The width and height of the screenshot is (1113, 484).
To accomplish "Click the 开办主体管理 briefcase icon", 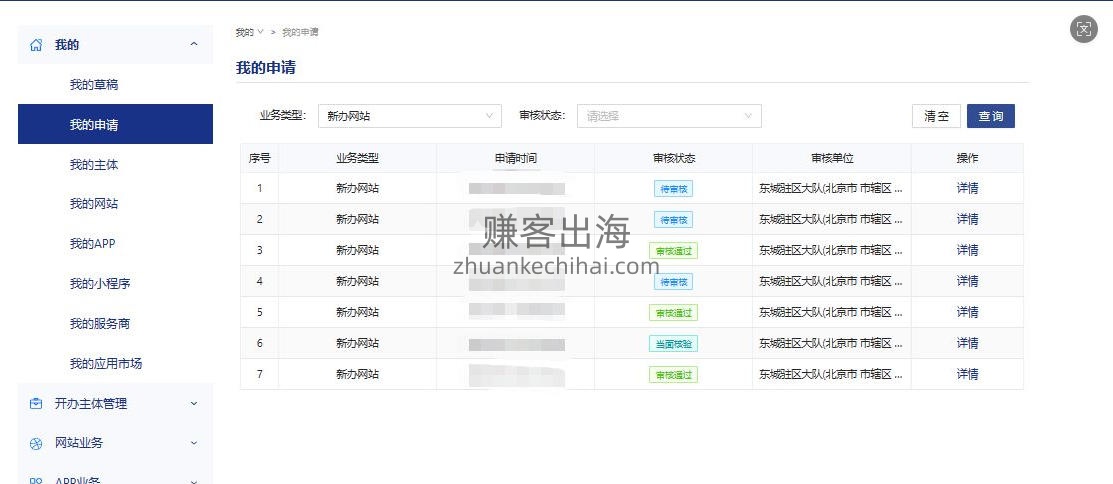I will tap(37, 404).
